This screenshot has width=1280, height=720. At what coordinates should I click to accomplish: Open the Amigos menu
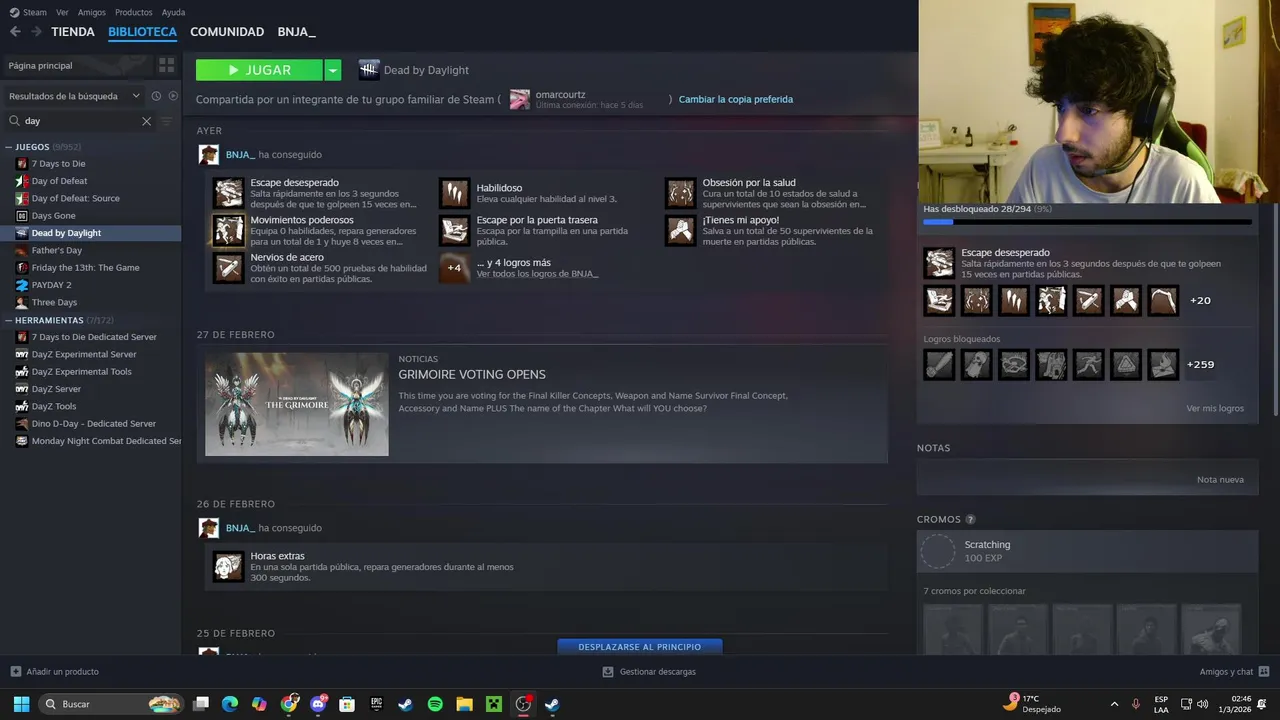click(x=92, y=12)
